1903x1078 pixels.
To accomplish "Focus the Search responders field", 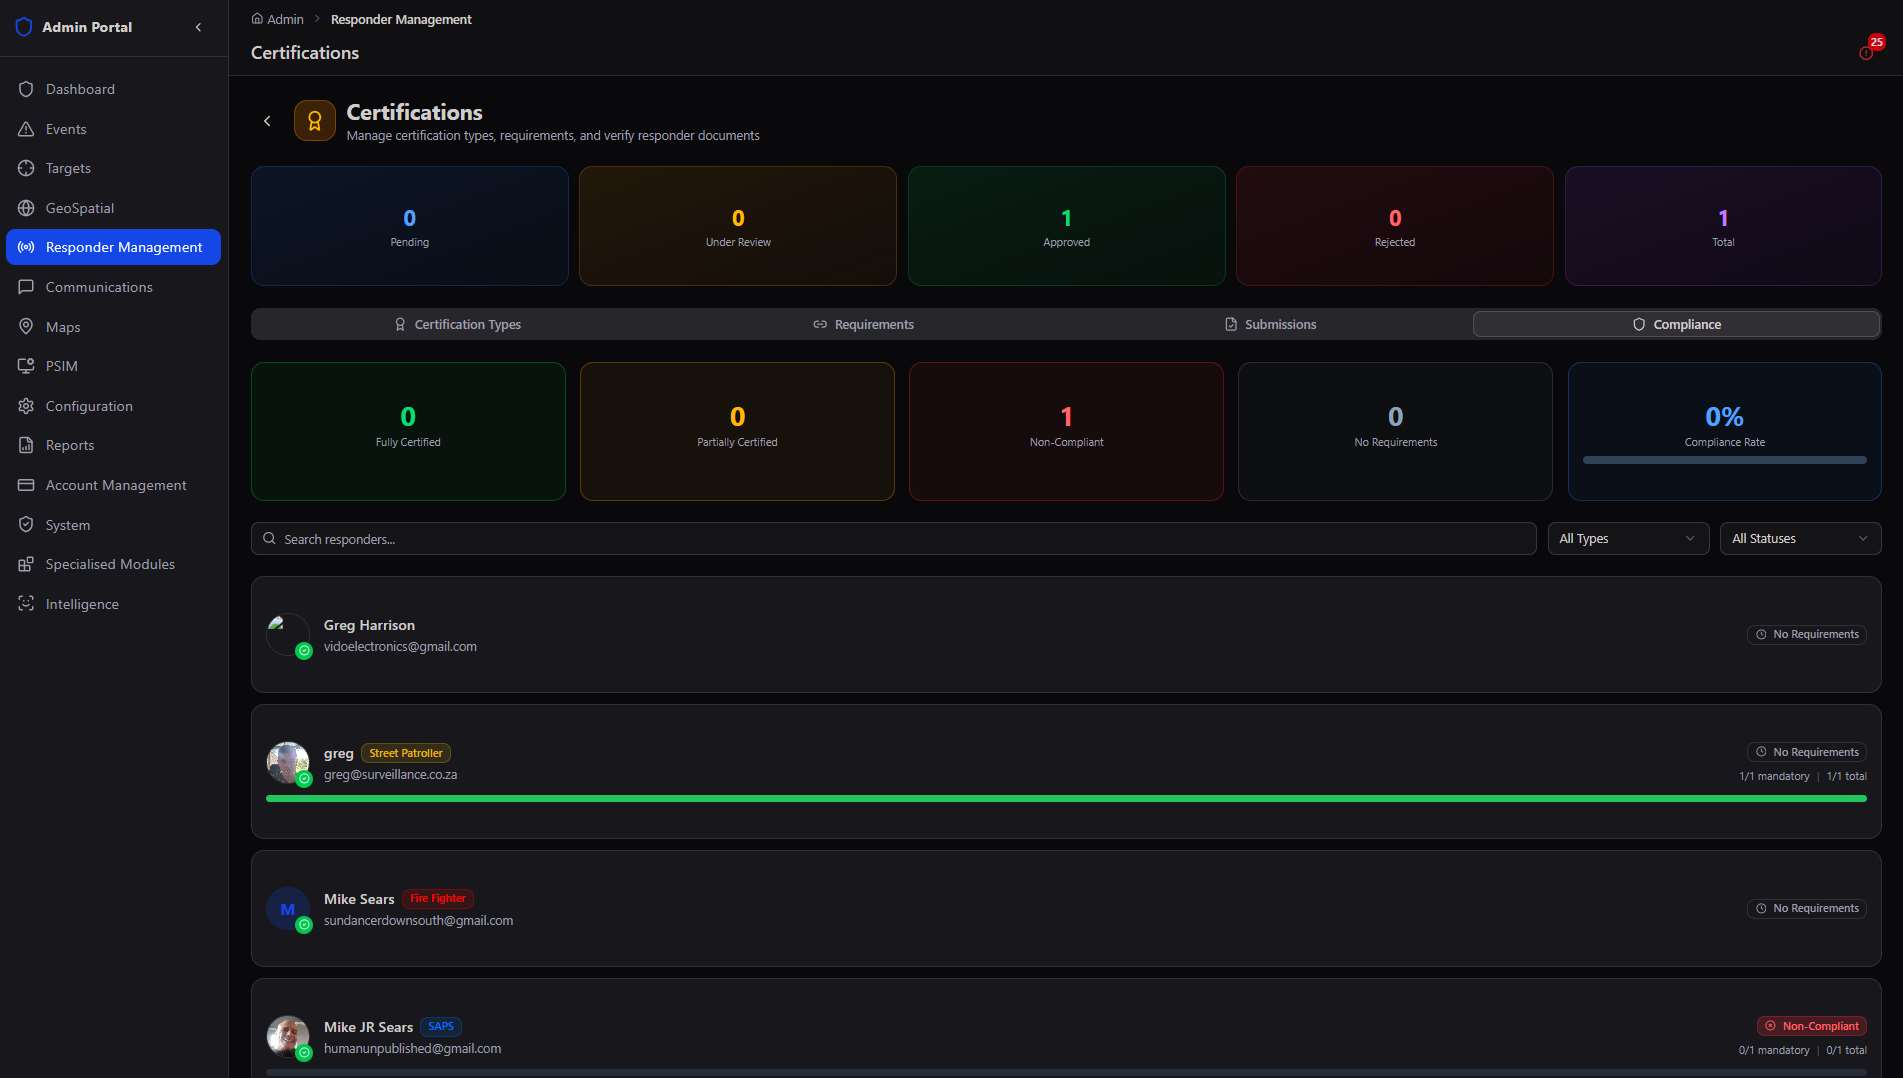I will coord(893,539).
